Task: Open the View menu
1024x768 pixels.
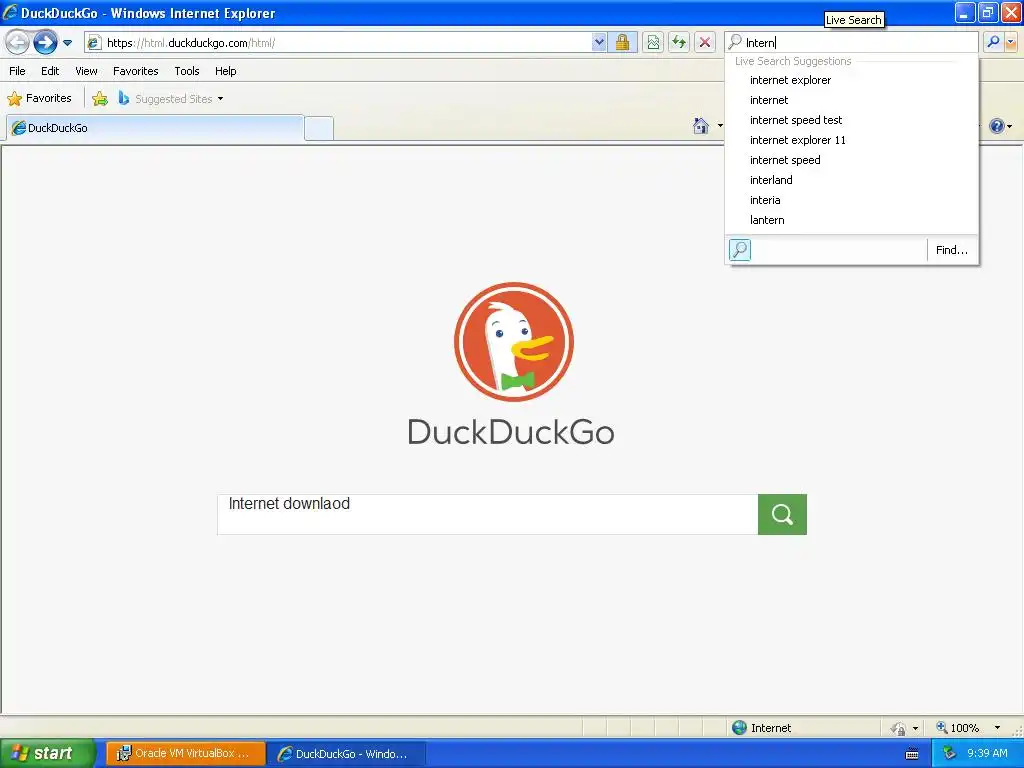Action: [86, 71]
